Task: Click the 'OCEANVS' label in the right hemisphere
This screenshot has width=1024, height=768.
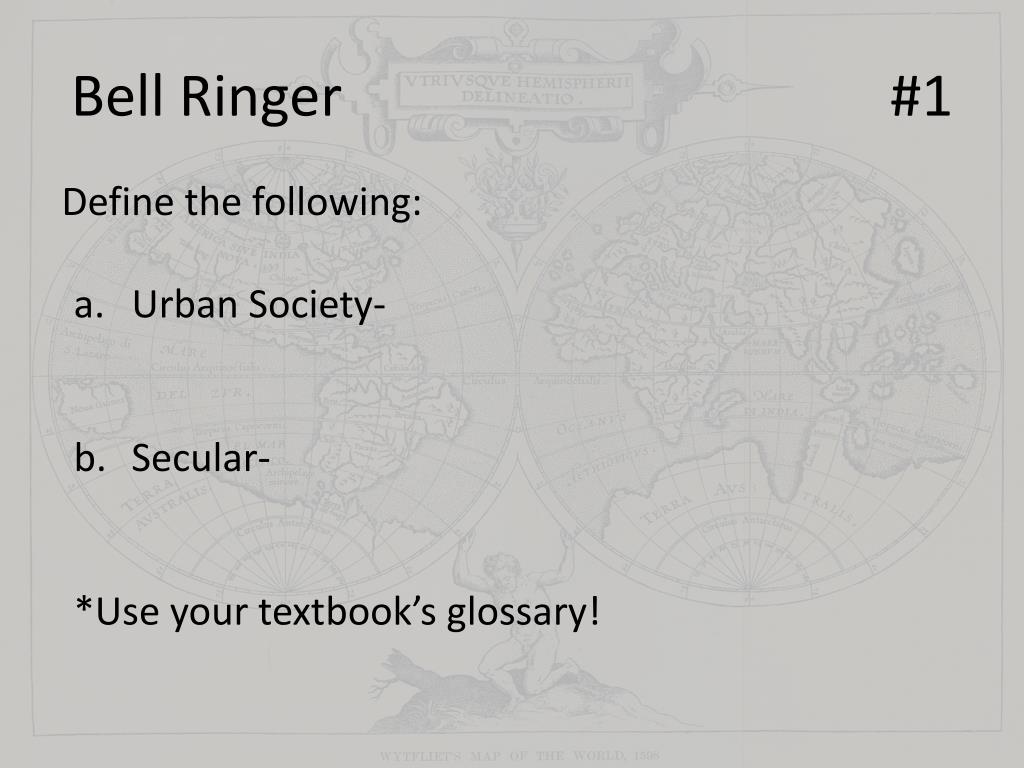Action: (x=591, y=423)
